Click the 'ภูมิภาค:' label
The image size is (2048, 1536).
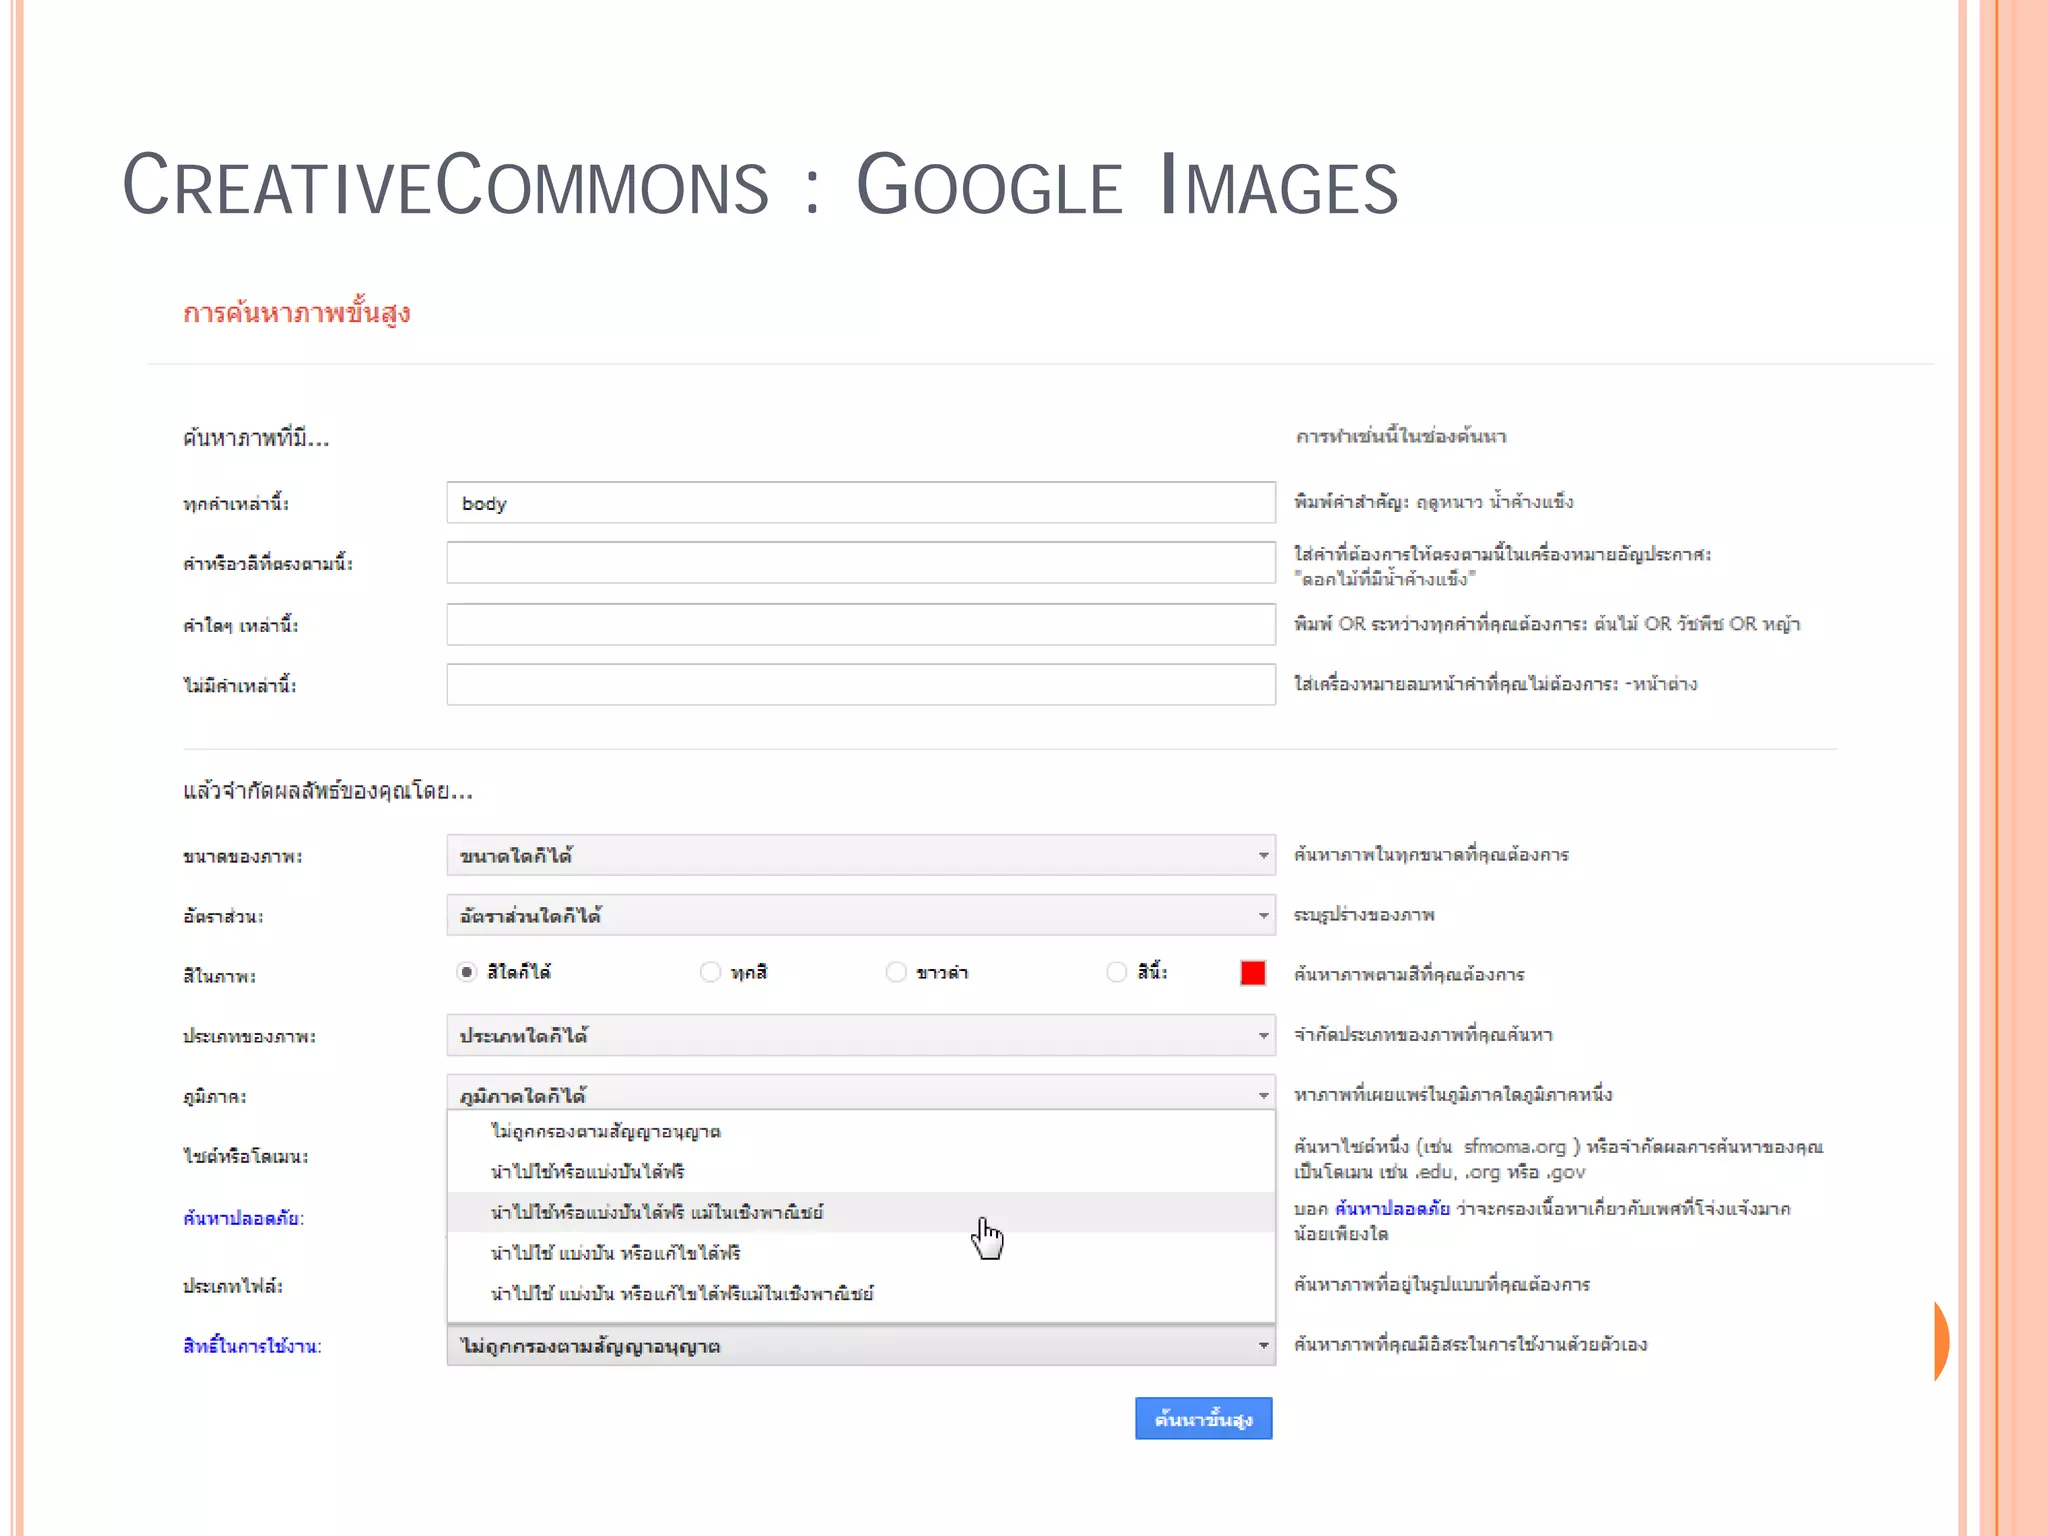coord(215,1096)
